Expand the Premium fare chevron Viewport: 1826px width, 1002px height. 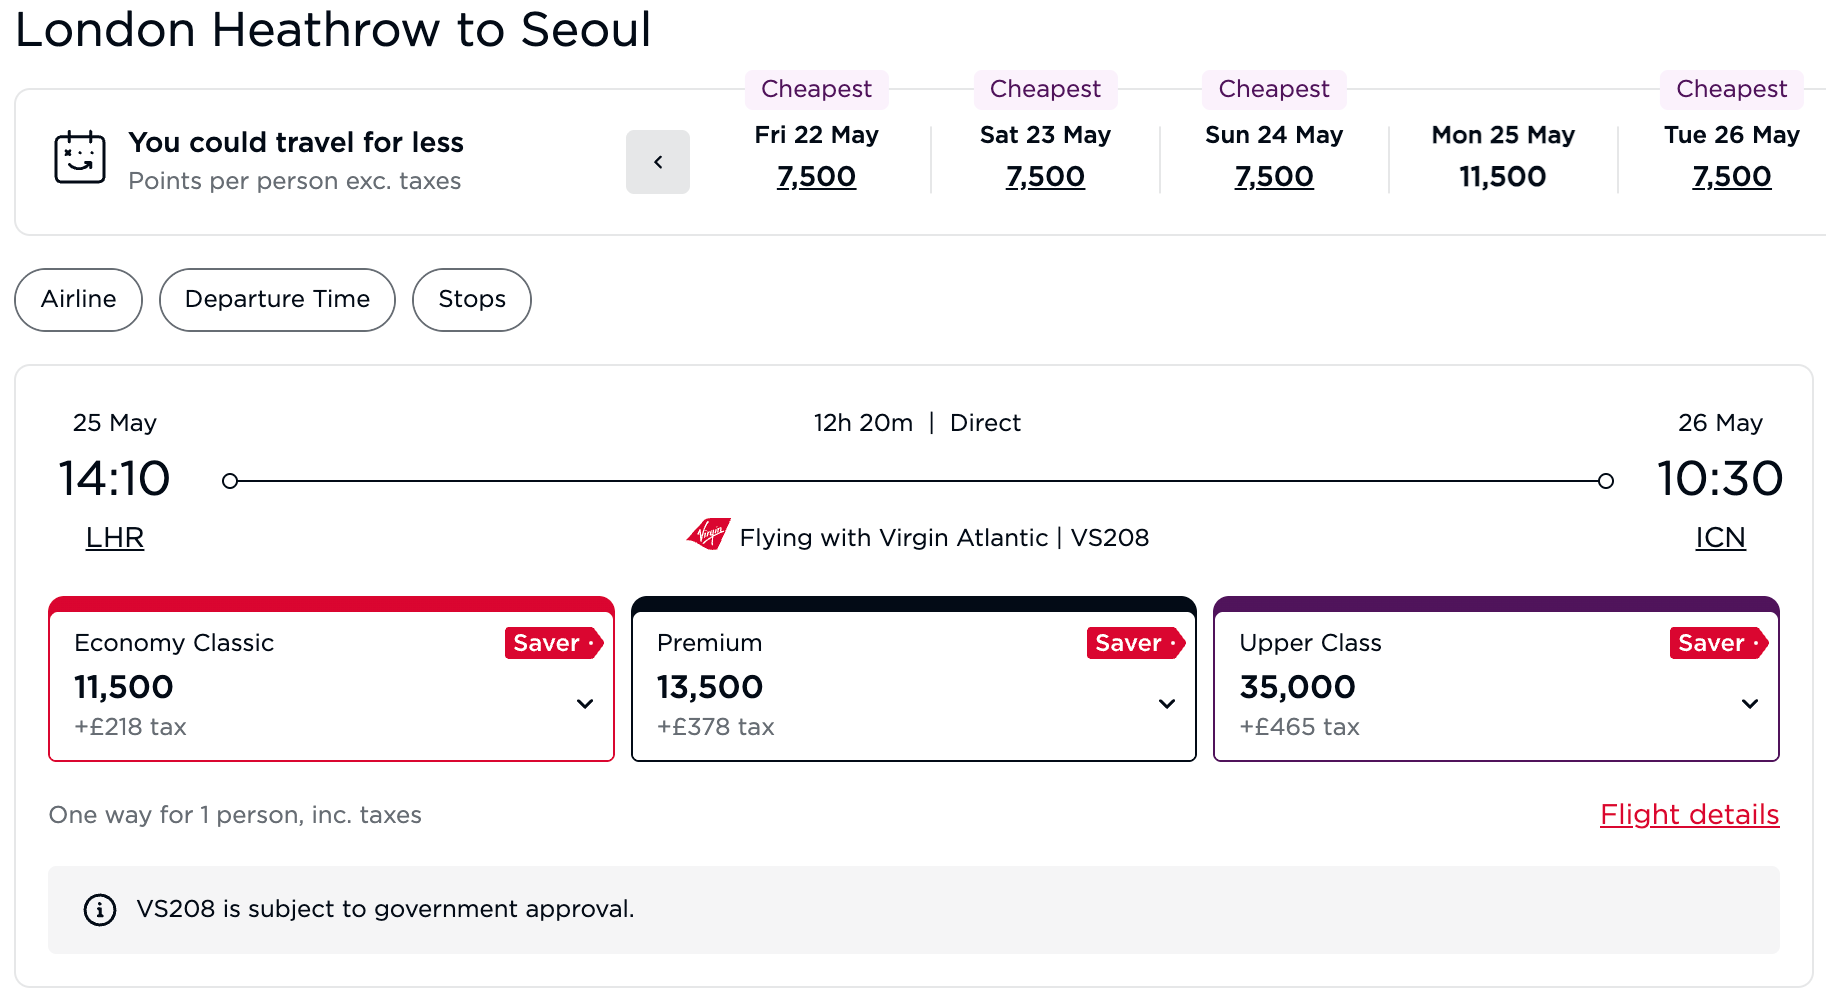coord(1167,704)
